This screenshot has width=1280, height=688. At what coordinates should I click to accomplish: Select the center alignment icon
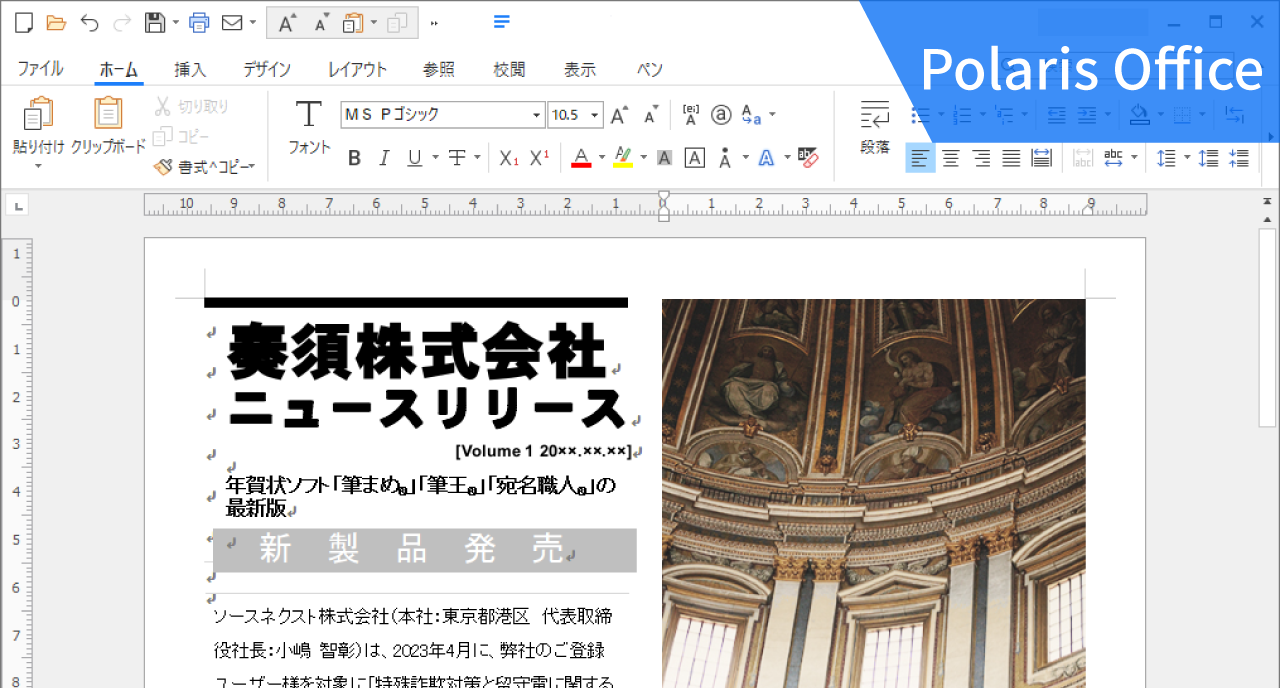pos(949,158)
